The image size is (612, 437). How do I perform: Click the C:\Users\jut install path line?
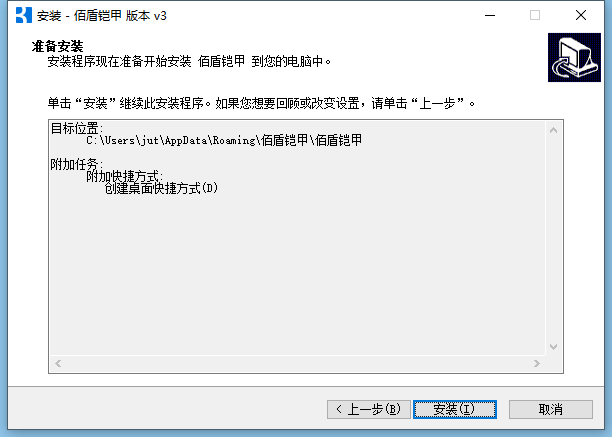tap(224, 140)
